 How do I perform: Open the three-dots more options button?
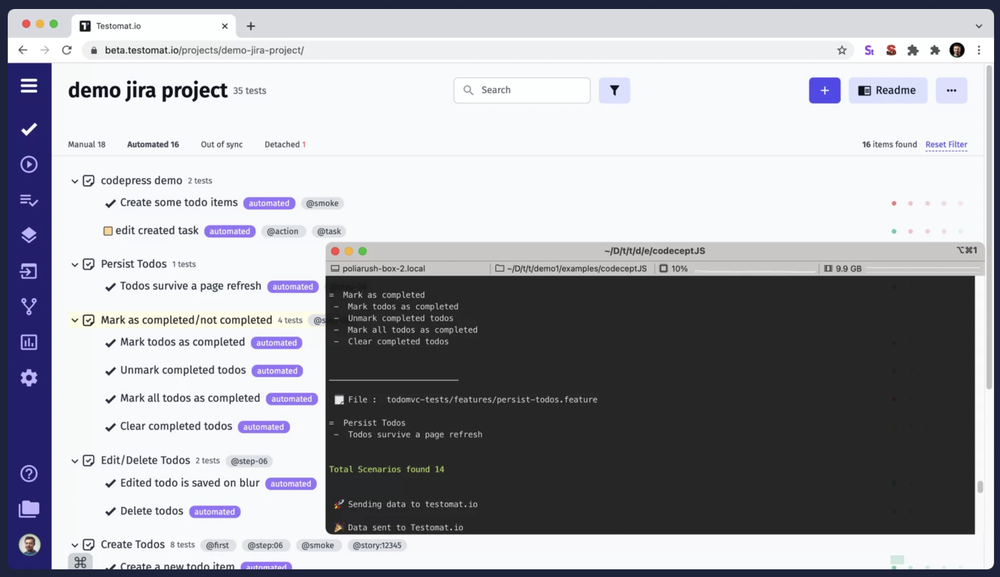pyautogui.click(x=952, y=91)
